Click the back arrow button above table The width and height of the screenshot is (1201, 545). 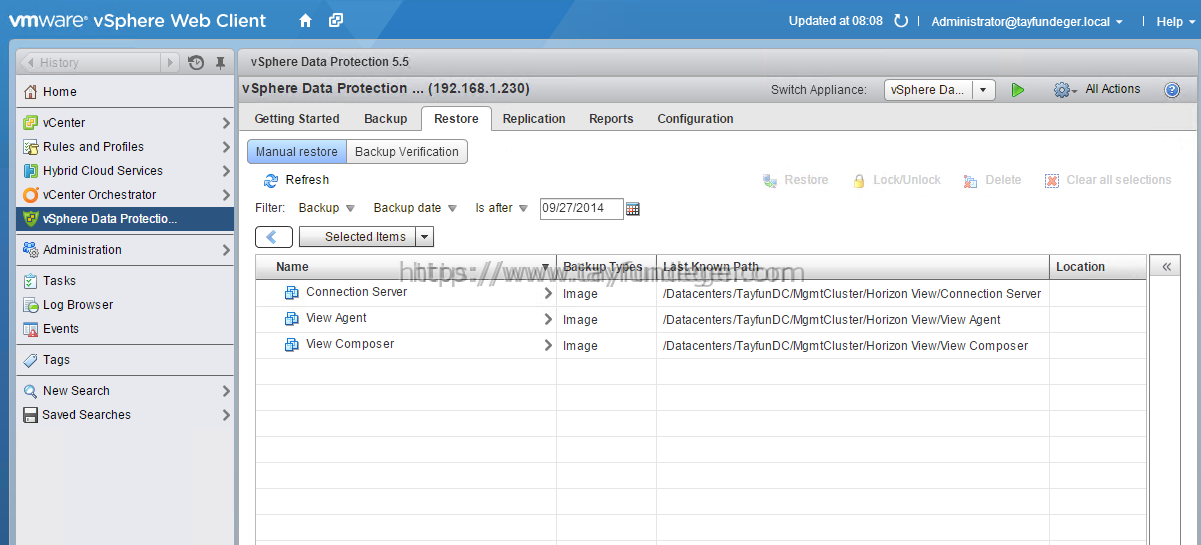click(x=274, y=237)
